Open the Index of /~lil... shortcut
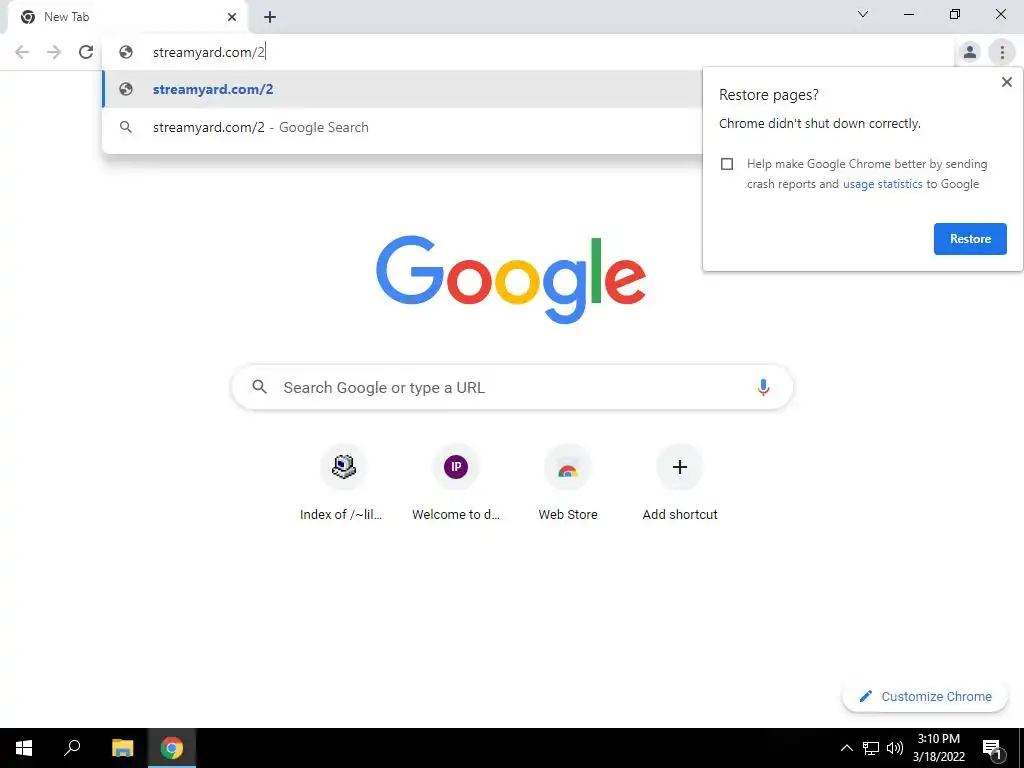This screenshot has height=768, width=1024. coord(344,483)
